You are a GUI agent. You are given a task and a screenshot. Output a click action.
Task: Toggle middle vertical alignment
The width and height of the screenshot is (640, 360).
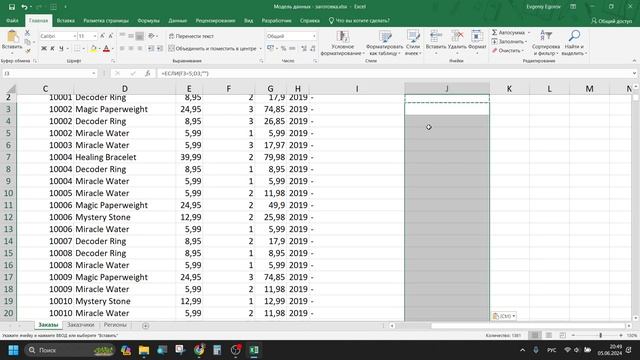131,36
